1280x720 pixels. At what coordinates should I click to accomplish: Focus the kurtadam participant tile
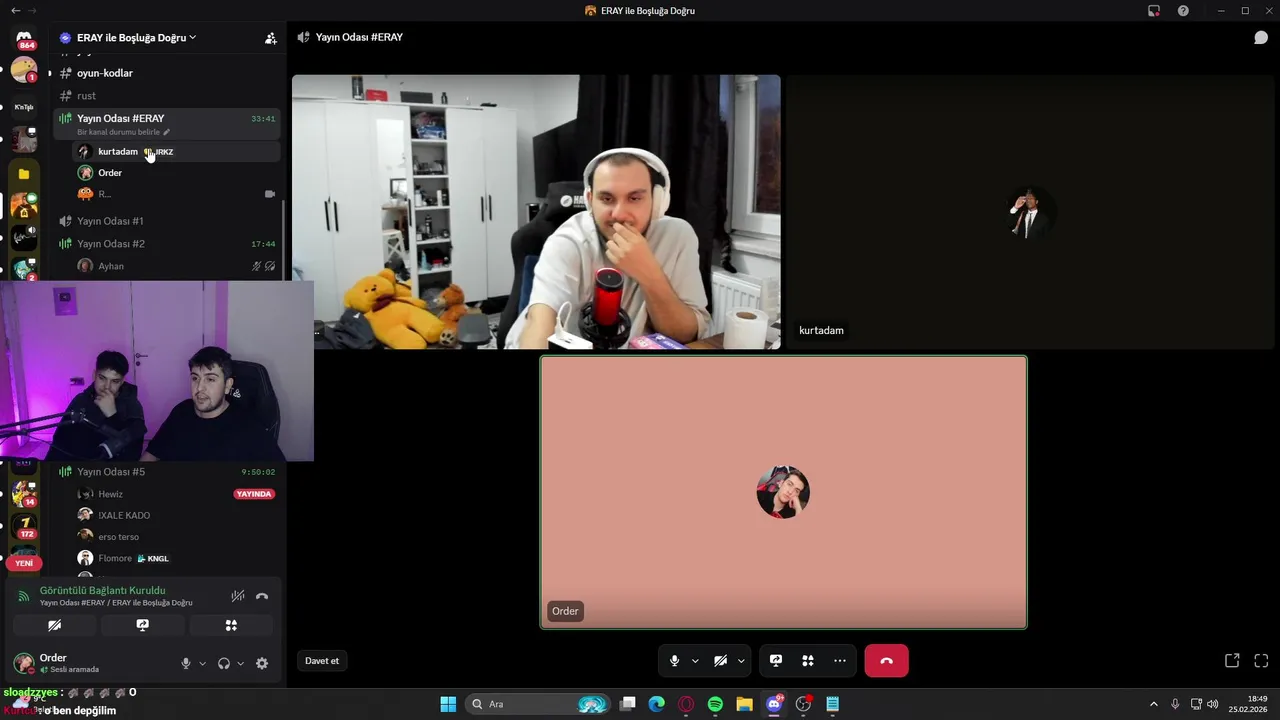click(1030, 212)
